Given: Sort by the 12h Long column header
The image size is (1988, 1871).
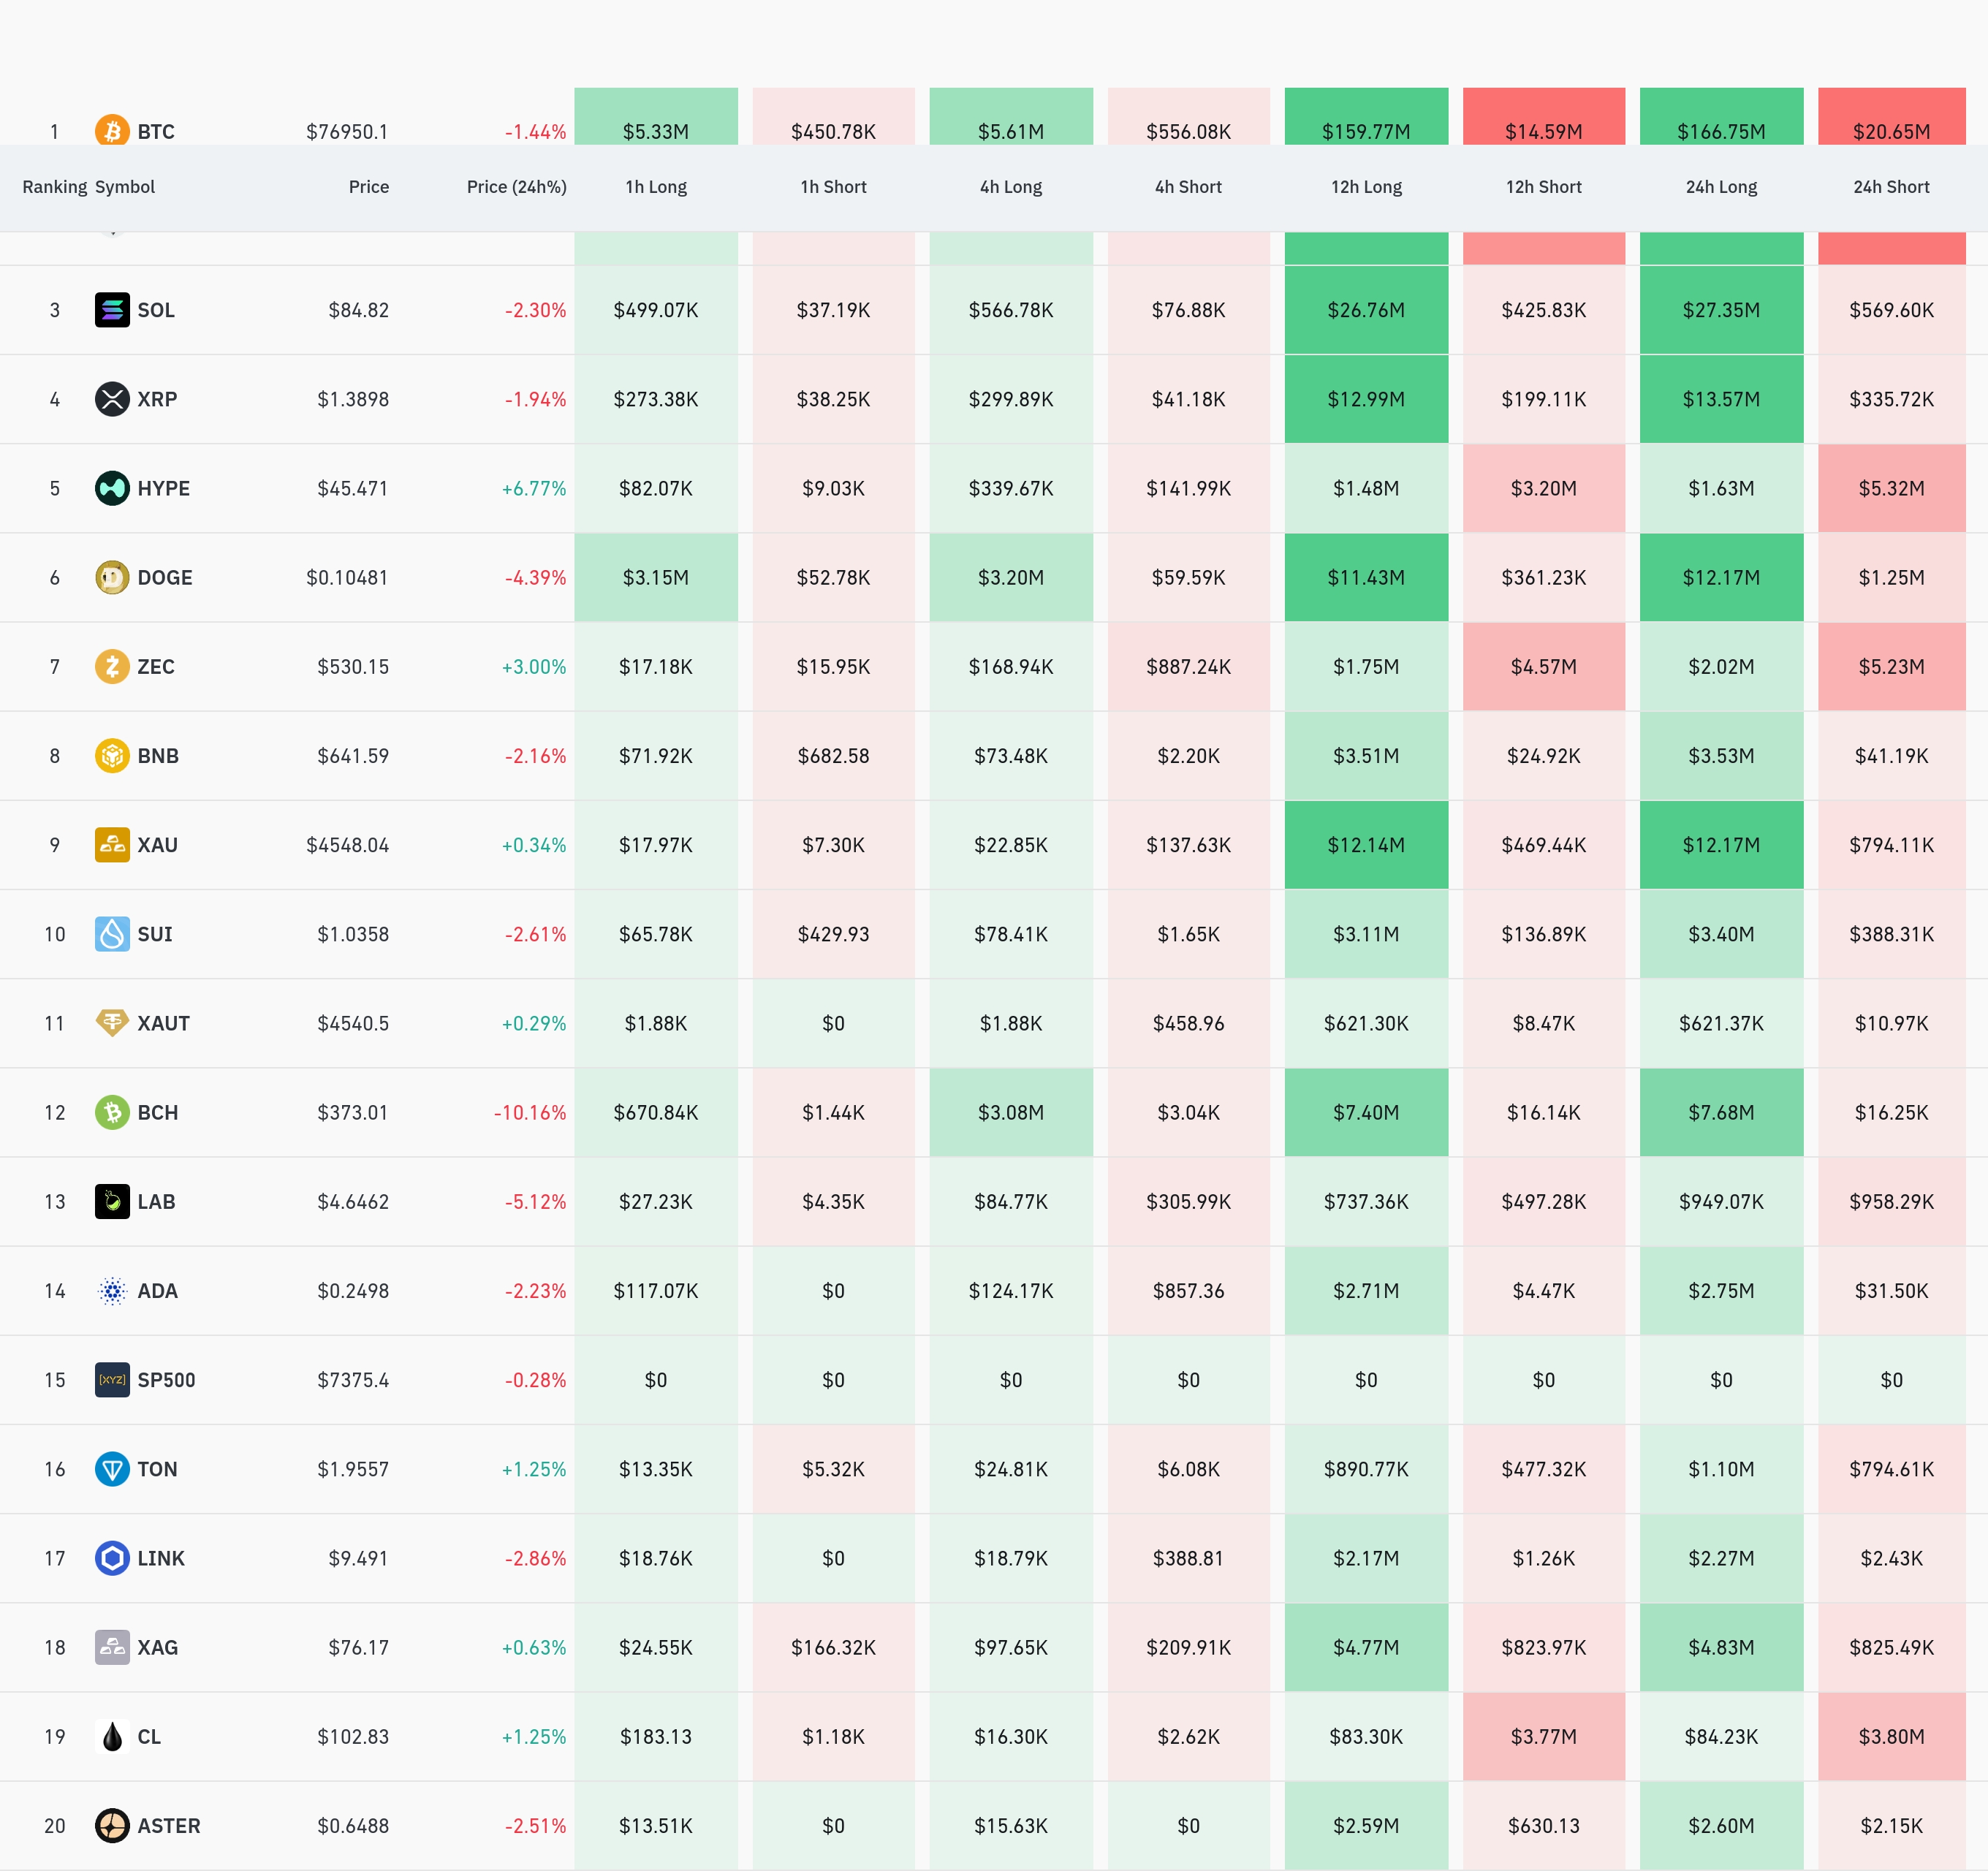Looking at the screenshot, I should (1367, 187).
